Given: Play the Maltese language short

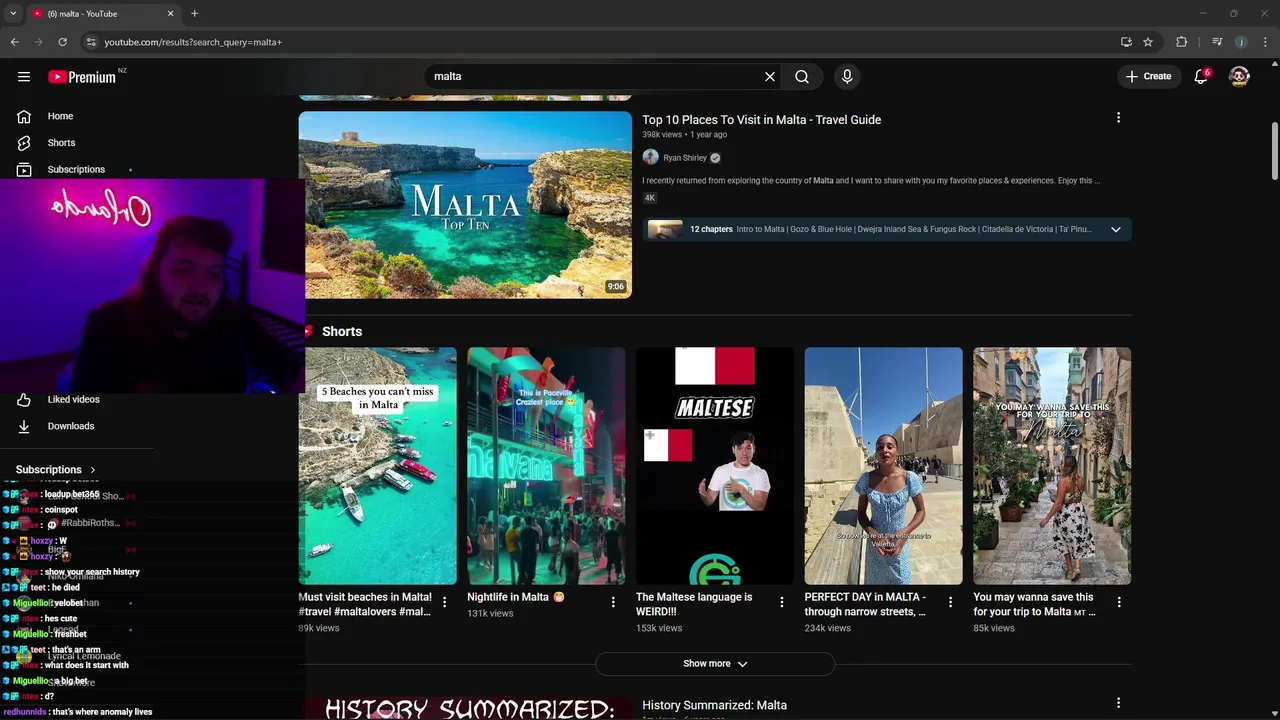Looking at the screenshot, I should (715, 466).
